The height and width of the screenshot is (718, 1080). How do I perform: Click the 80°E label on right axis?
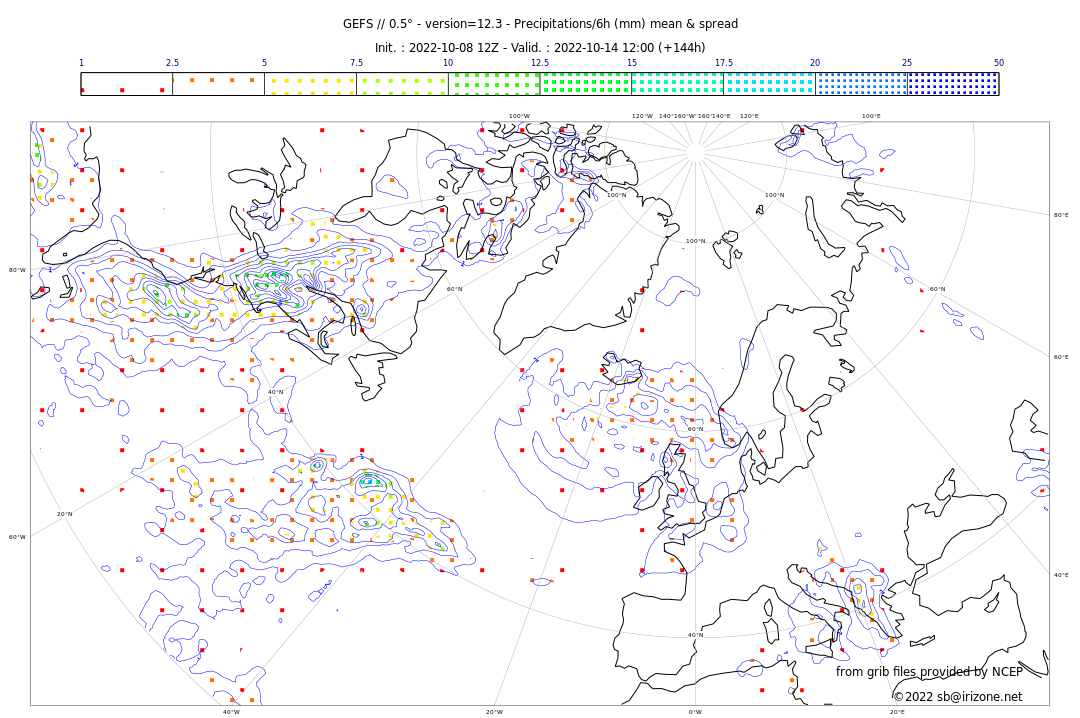pos(1061,215)
